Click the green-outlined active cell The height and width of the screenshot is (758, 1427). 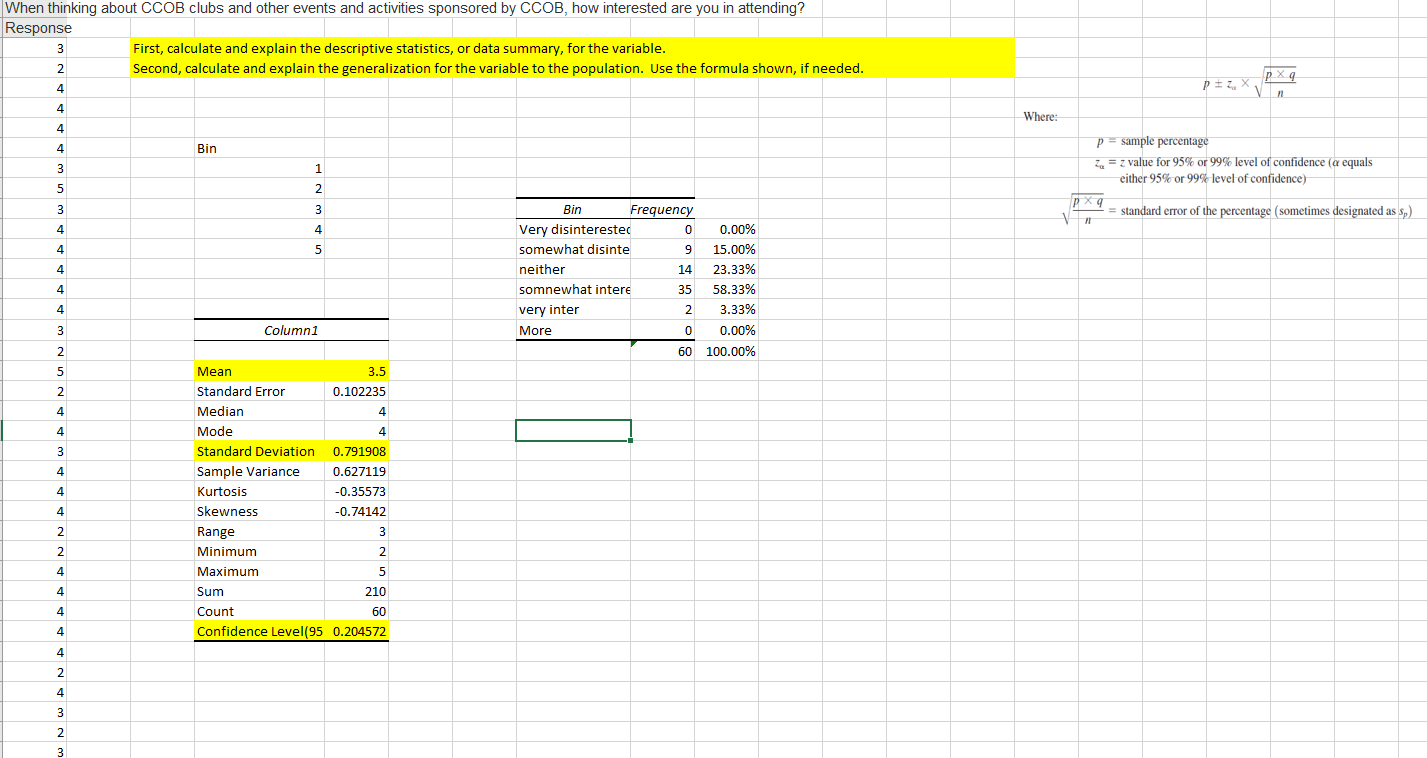573,430
